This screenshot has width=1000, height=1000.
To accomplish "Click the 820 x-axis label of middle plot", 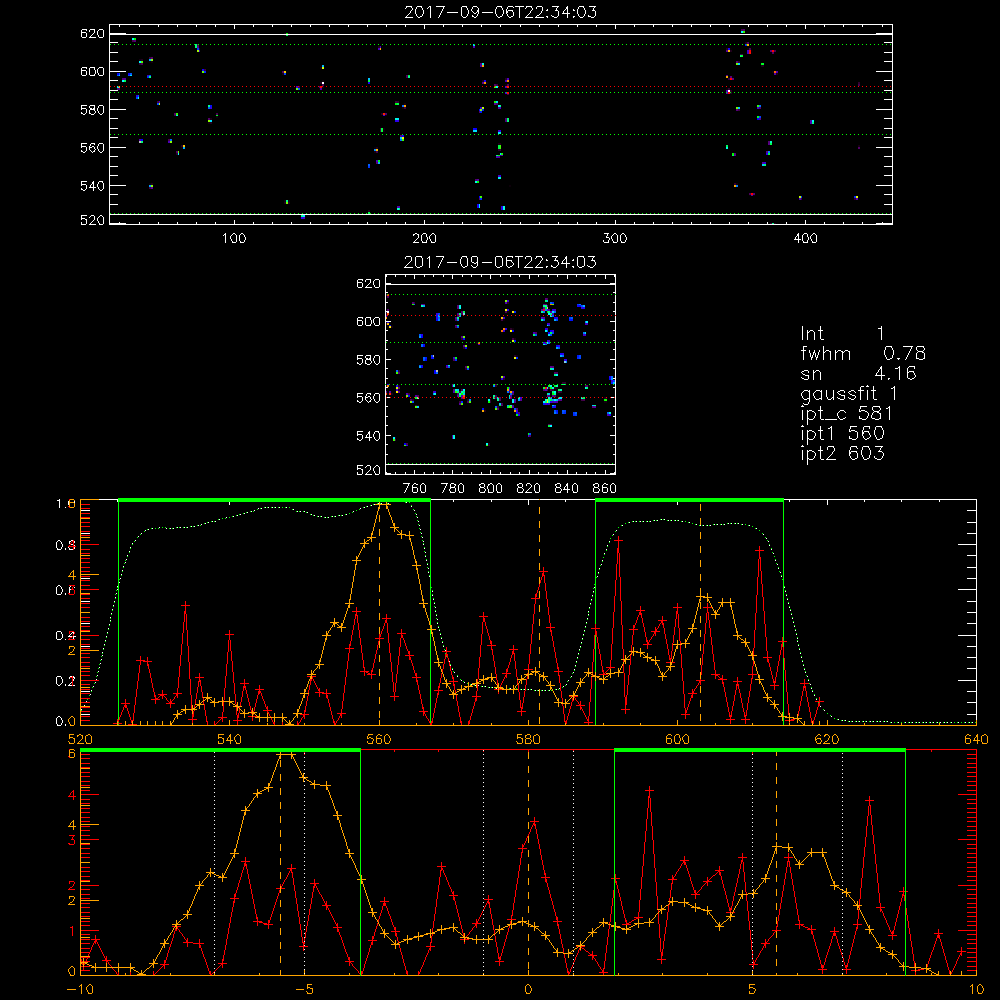I will pyautogui.click(x=529, y=489).
